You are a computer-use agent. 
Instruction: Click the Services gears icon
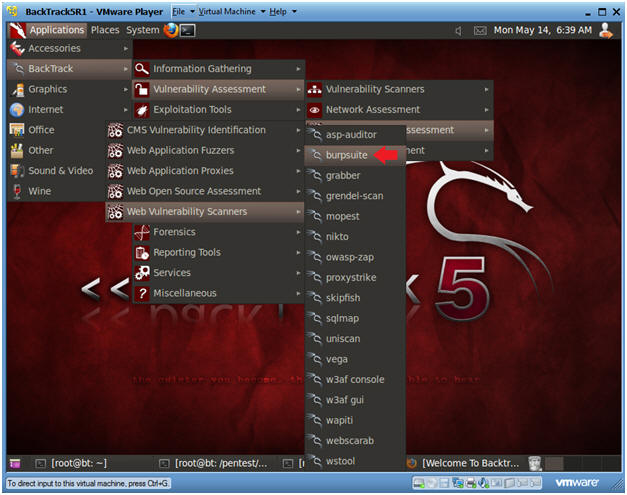pyautogui.click(x=142, y=273)
